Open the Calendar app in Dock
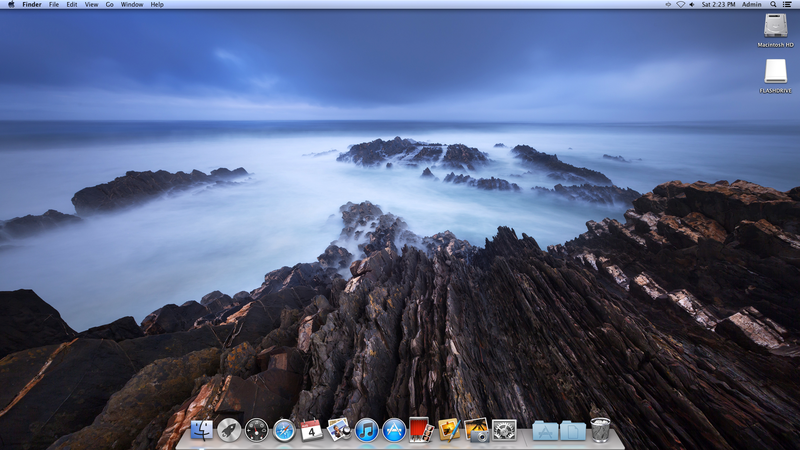This screenshot has height=450, width=800. tap(311, 430)
